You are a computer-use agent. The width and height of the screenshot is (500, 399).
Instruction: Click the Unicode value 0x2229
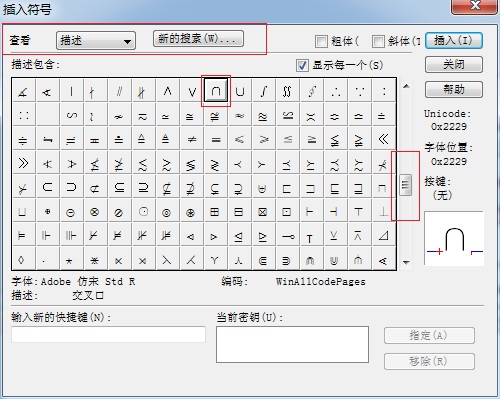449,127
